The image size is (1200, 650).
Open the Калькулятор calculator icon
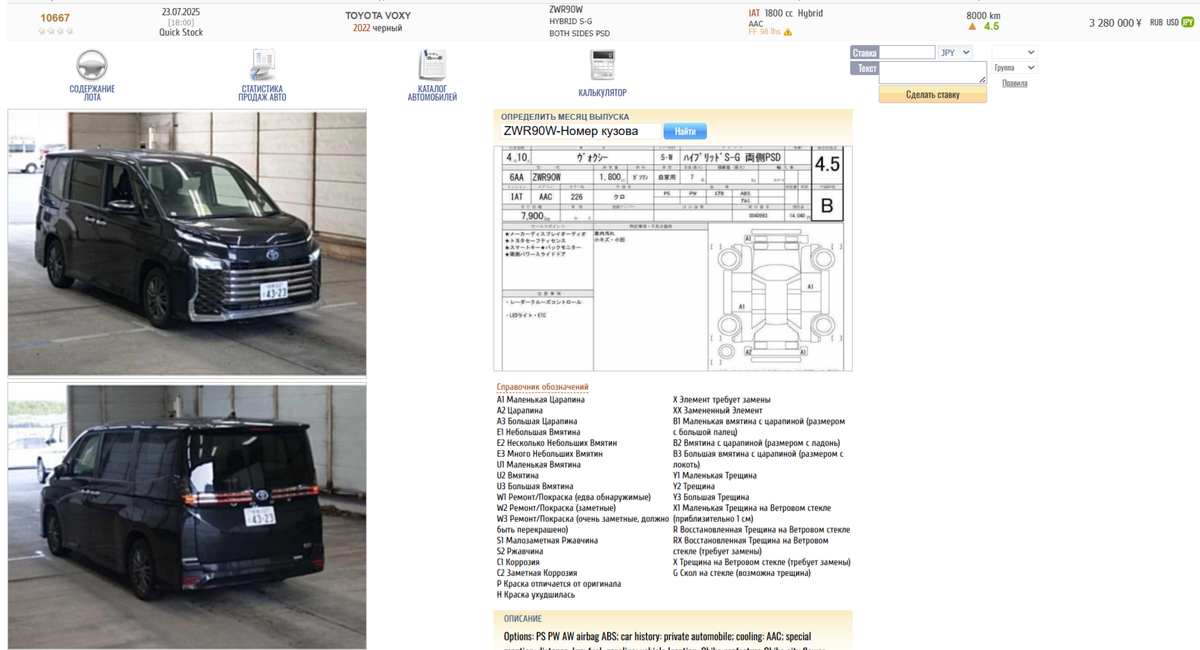click(x=602, y=66)
